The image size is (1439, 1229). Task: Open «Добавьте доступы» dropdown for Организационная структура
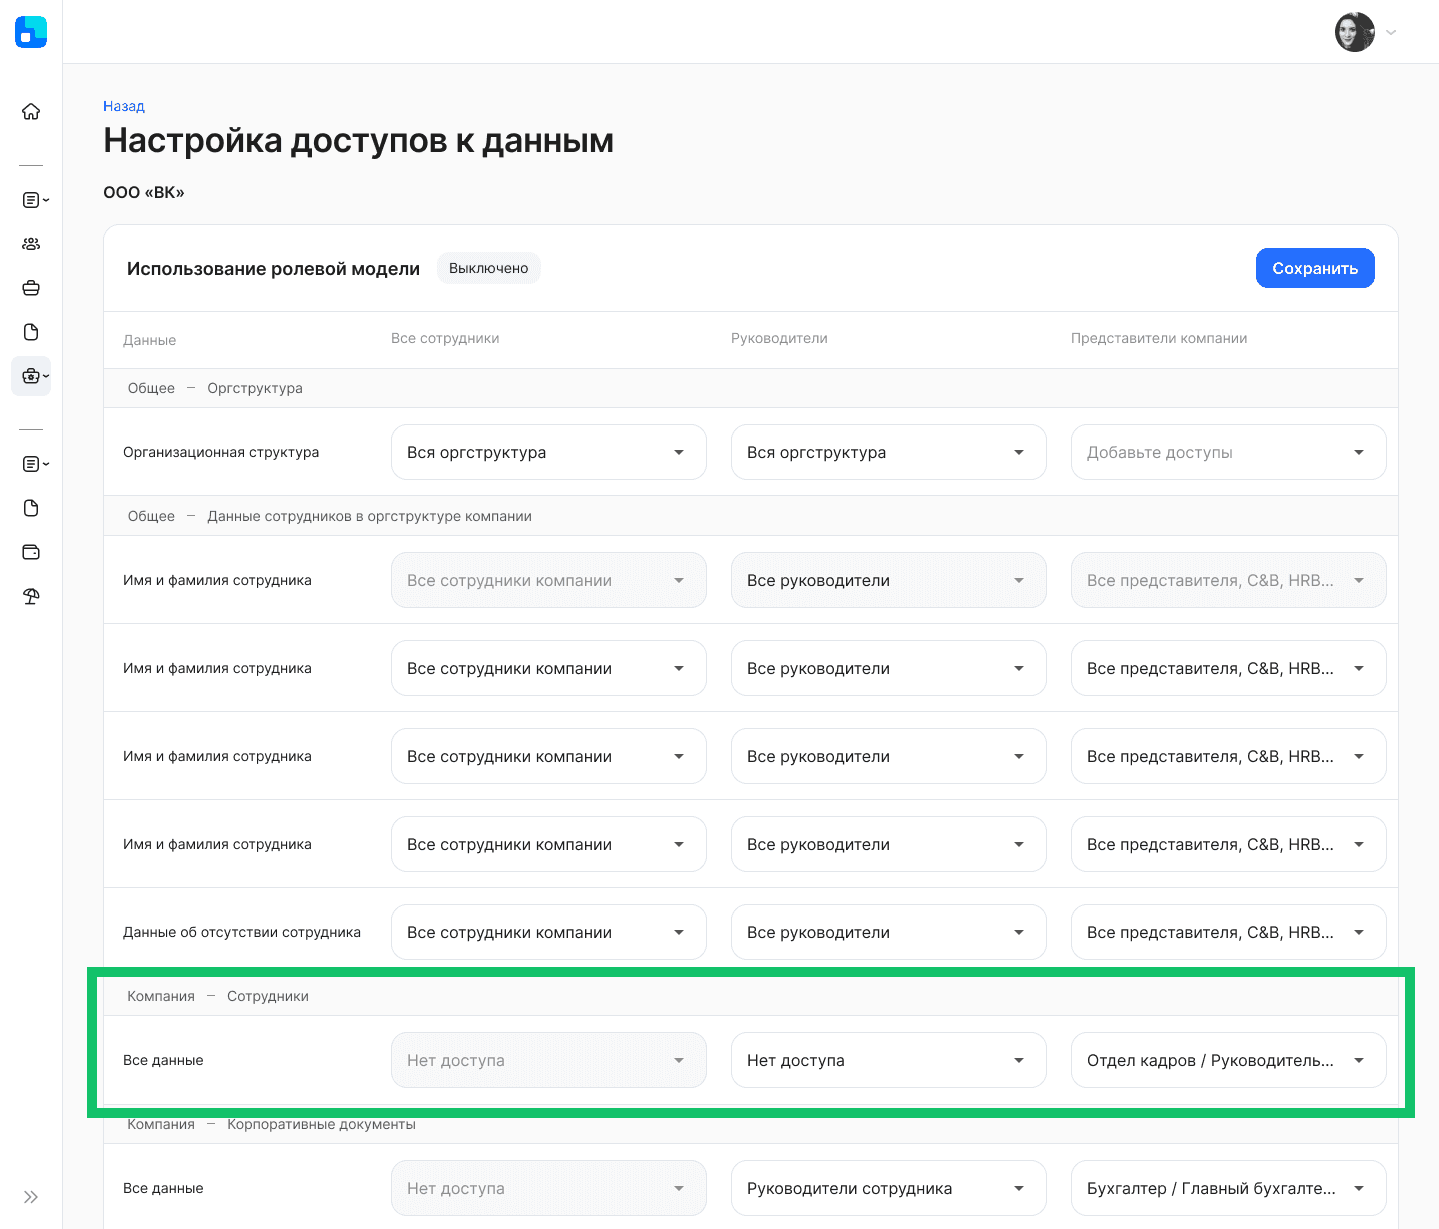1228,452
